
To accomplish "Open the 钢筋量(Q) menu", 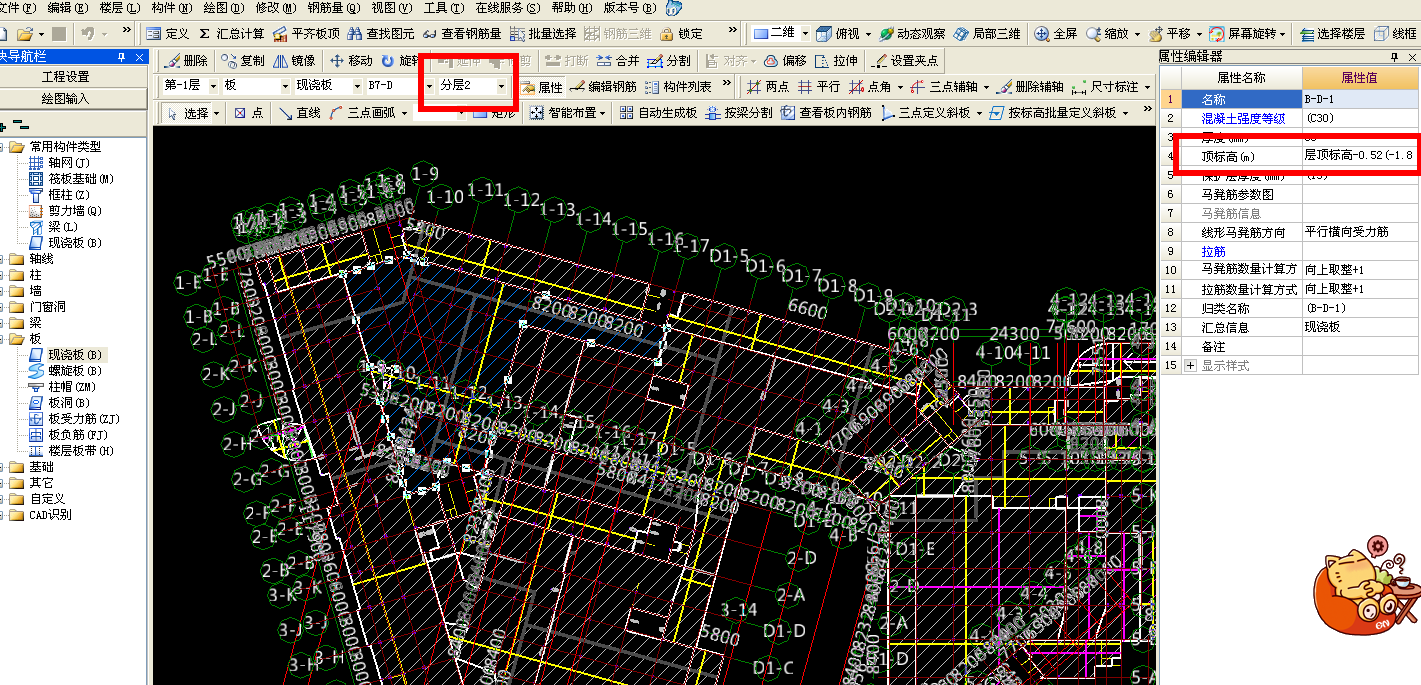I will click(x=335, y=8).
